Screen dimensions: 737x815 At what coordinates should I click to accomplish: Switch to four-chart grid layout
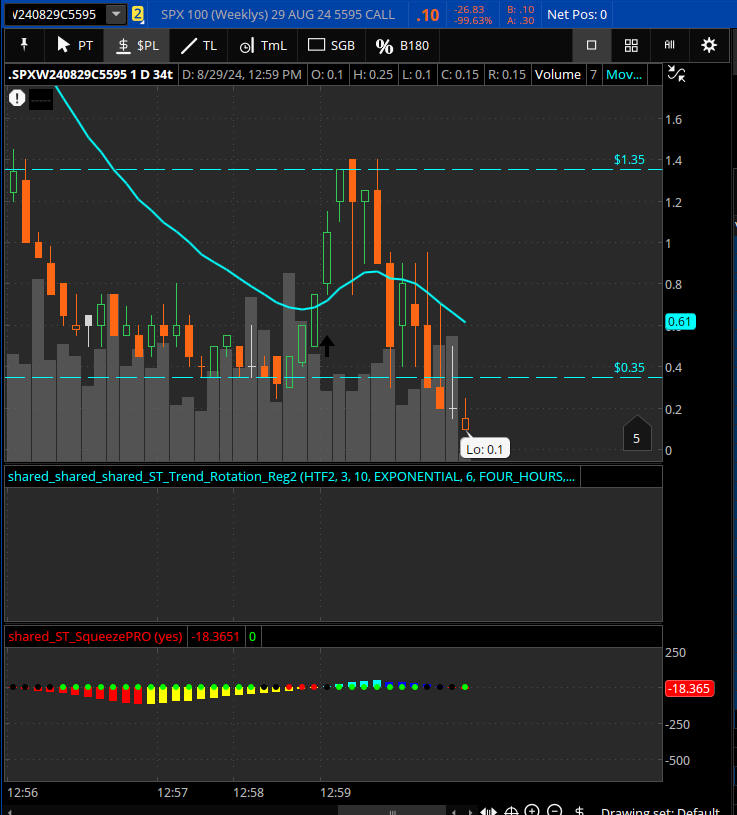pyautogui.click(x=631, y=45)
